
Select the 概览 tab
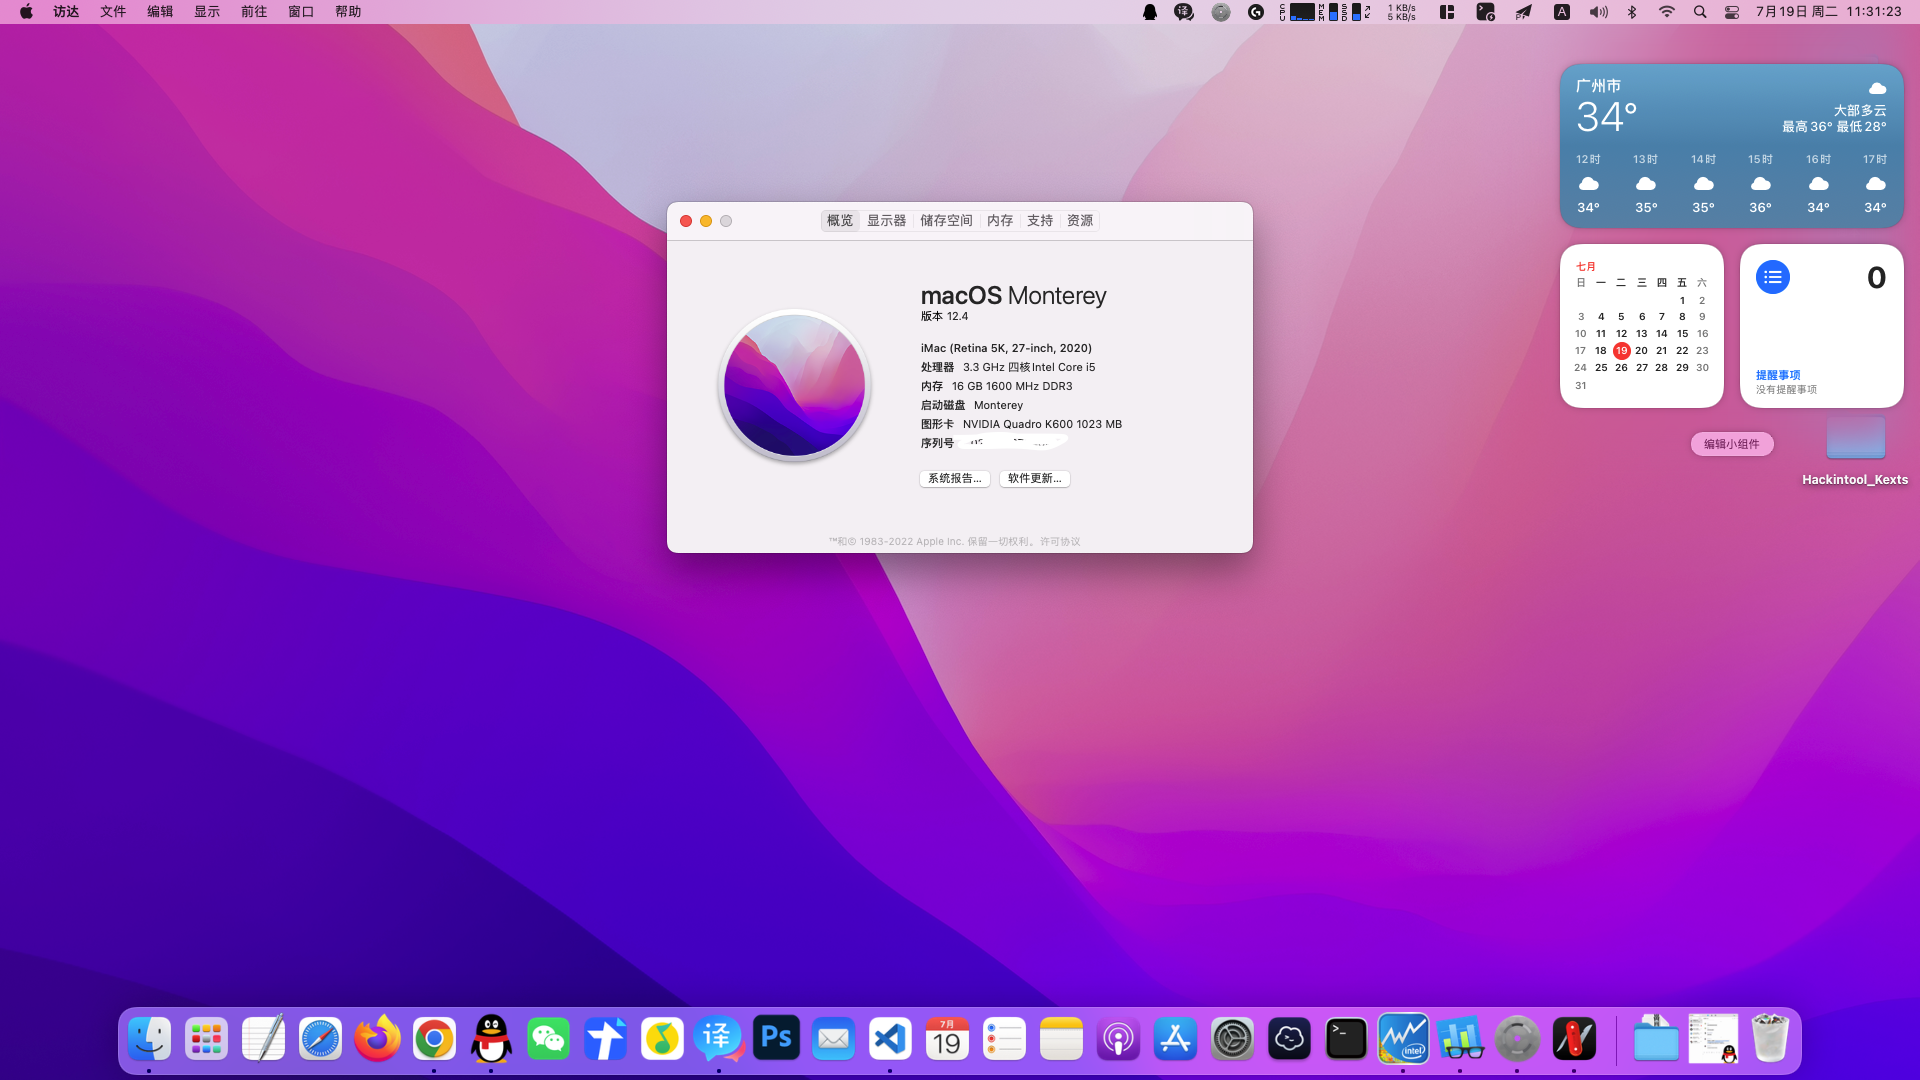pos(840,221)
